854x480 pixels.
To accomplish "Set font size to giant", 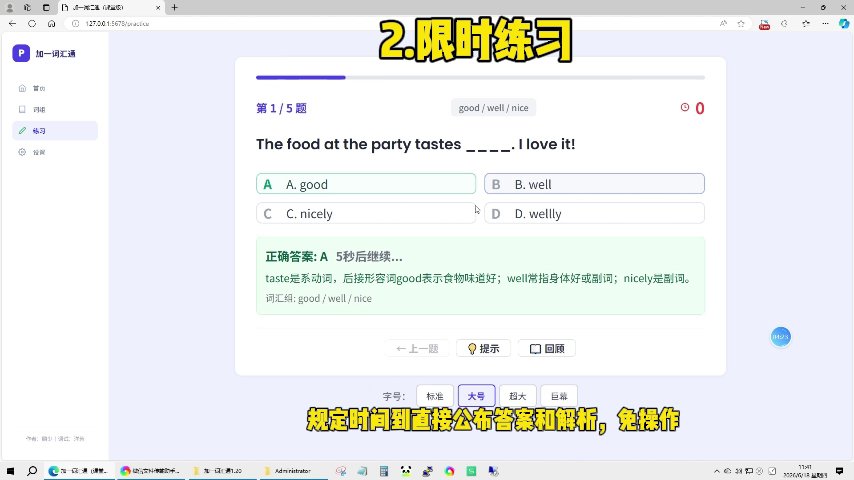I will [559, 396].
